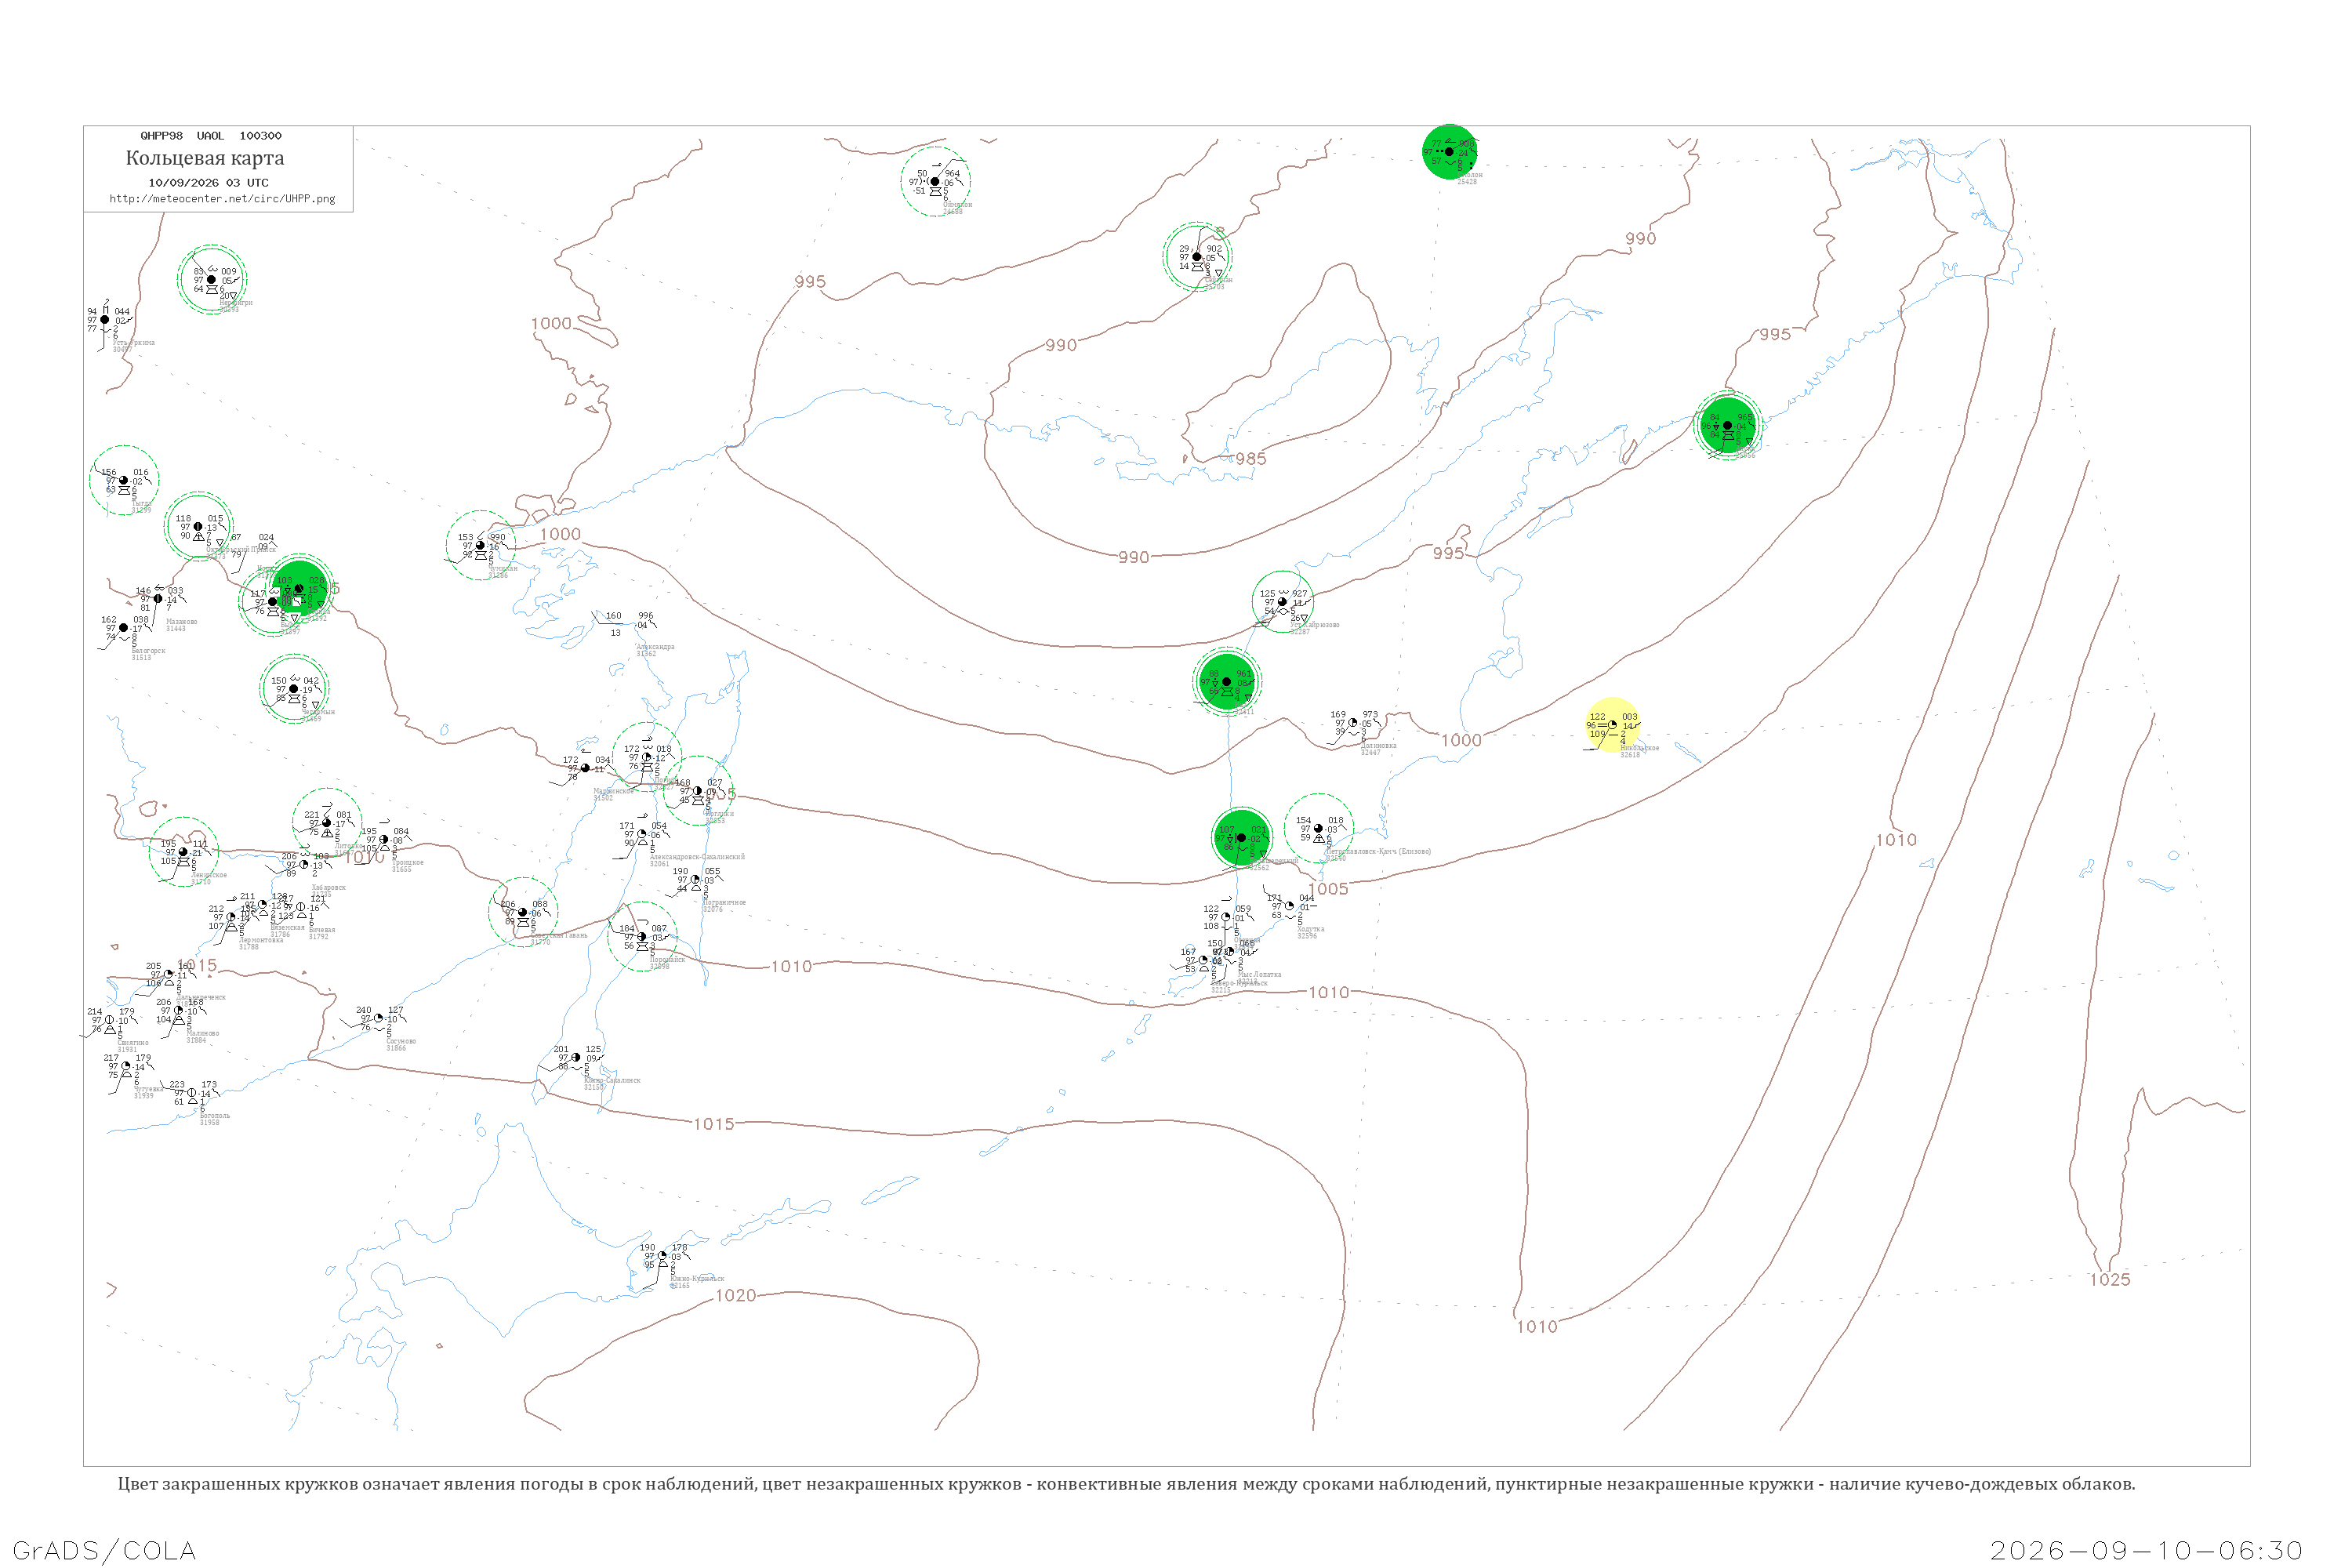Select the Oymyakon 24688 station marker
Viewport: 2352px width, 1568px height.
point(935,182)
